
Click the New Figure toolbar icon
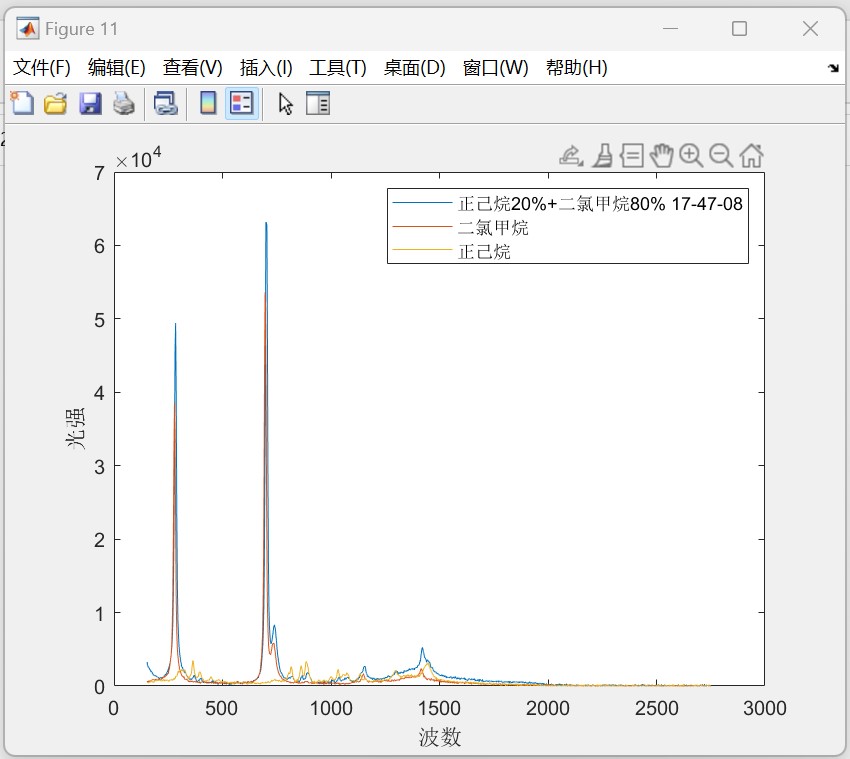point(22,103)
